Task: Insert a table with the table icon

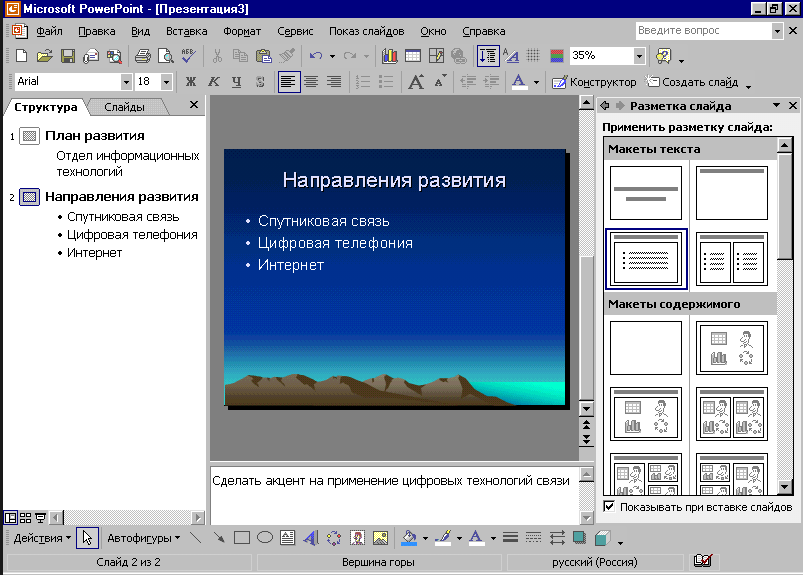Action: [413, 55]
